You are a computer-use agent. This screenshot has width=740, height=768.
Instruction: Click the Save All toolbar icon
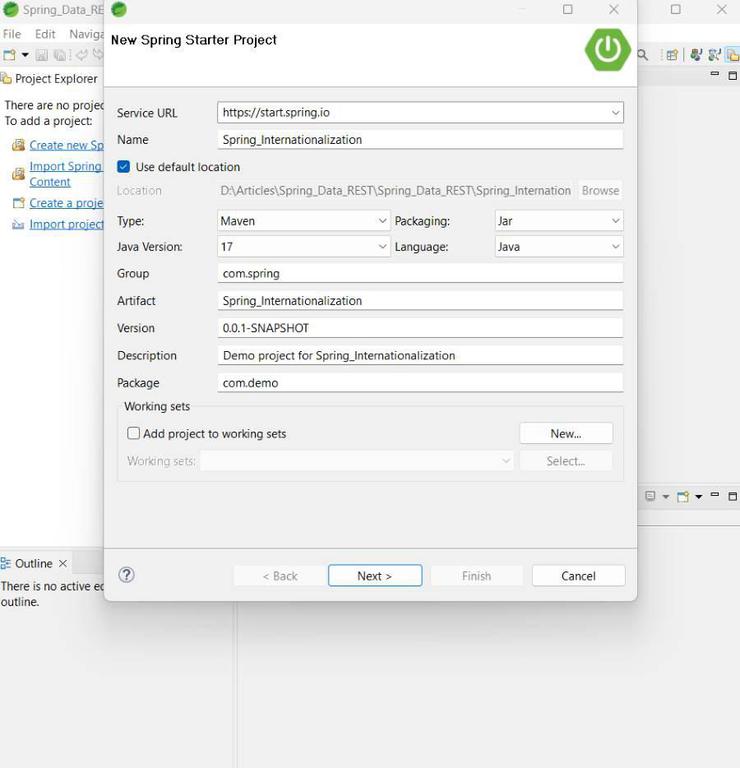coord(59,55)
